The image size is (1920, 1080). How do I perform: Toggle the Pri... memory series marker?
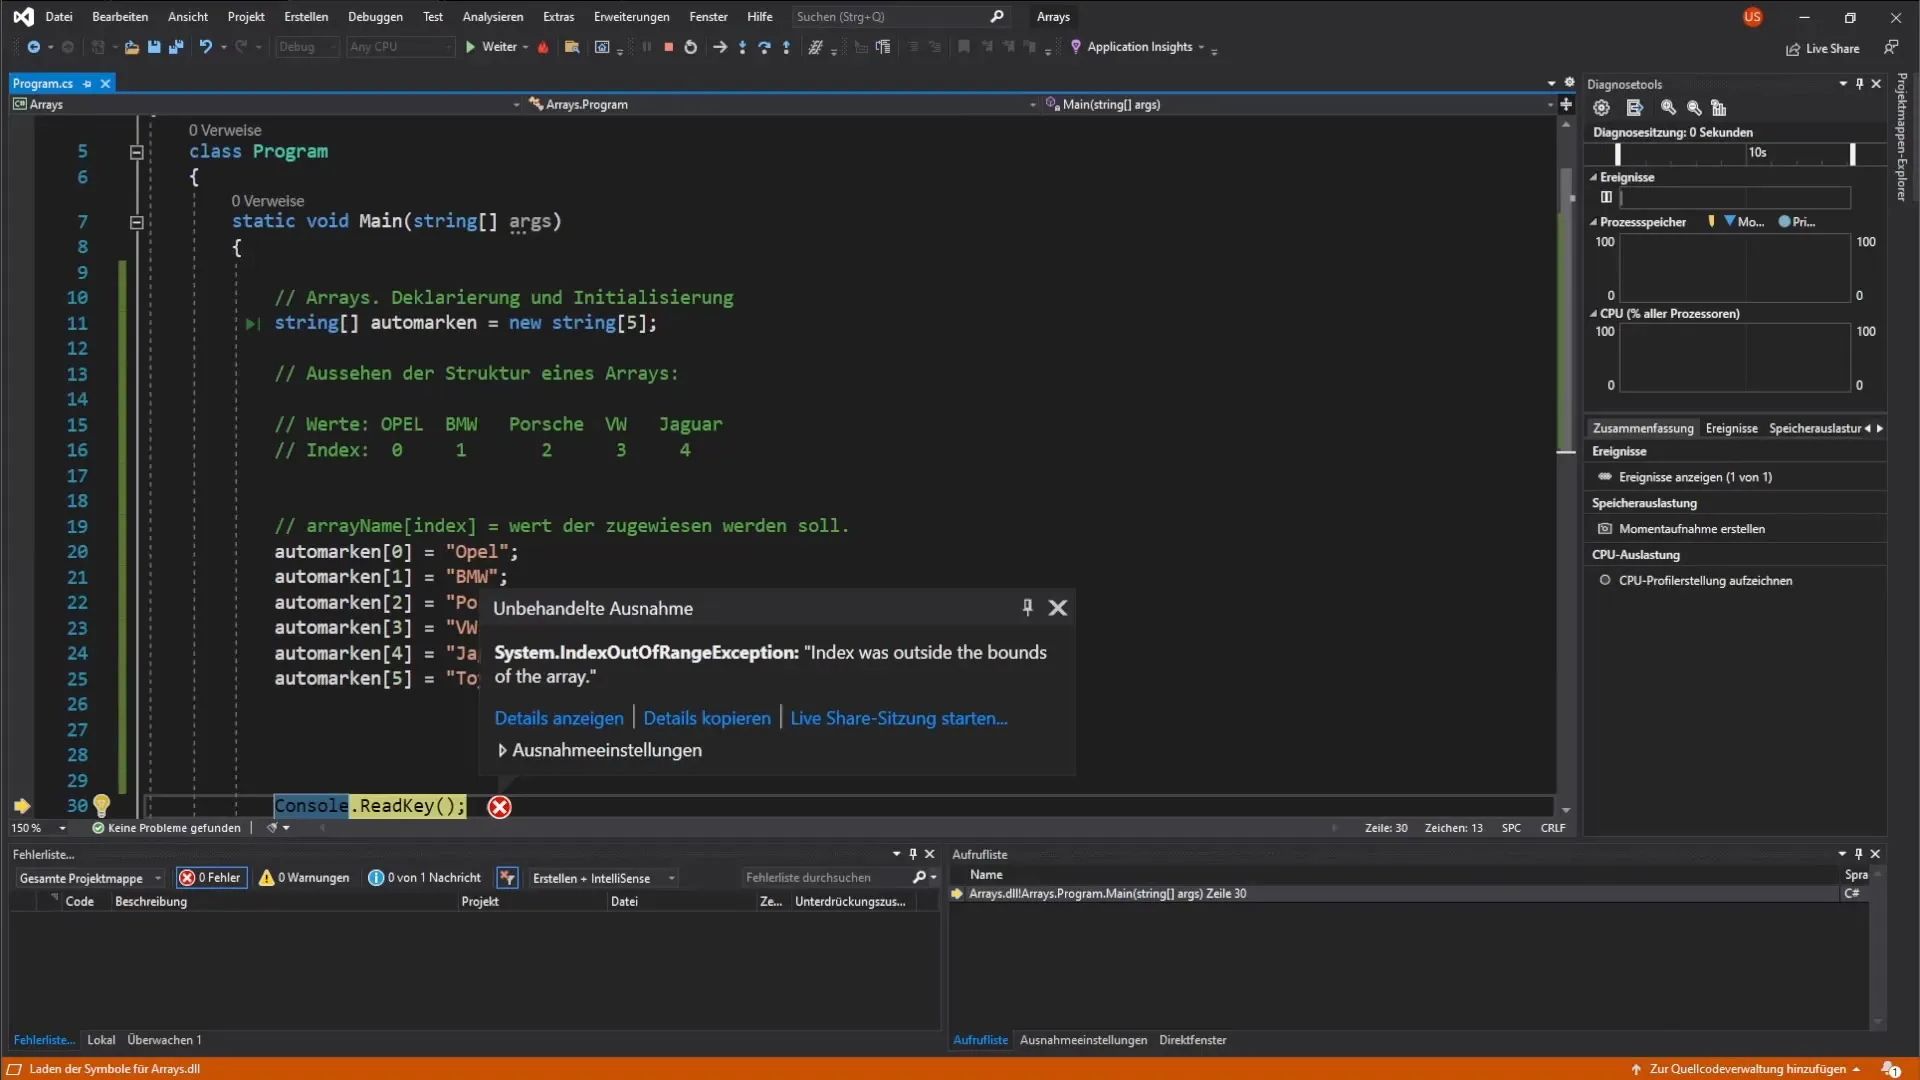click(x=1797, y=222)
